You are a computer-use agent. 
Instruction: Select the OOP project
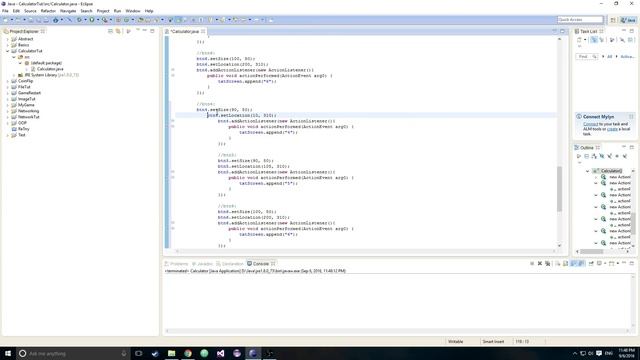tap(22, 123)
